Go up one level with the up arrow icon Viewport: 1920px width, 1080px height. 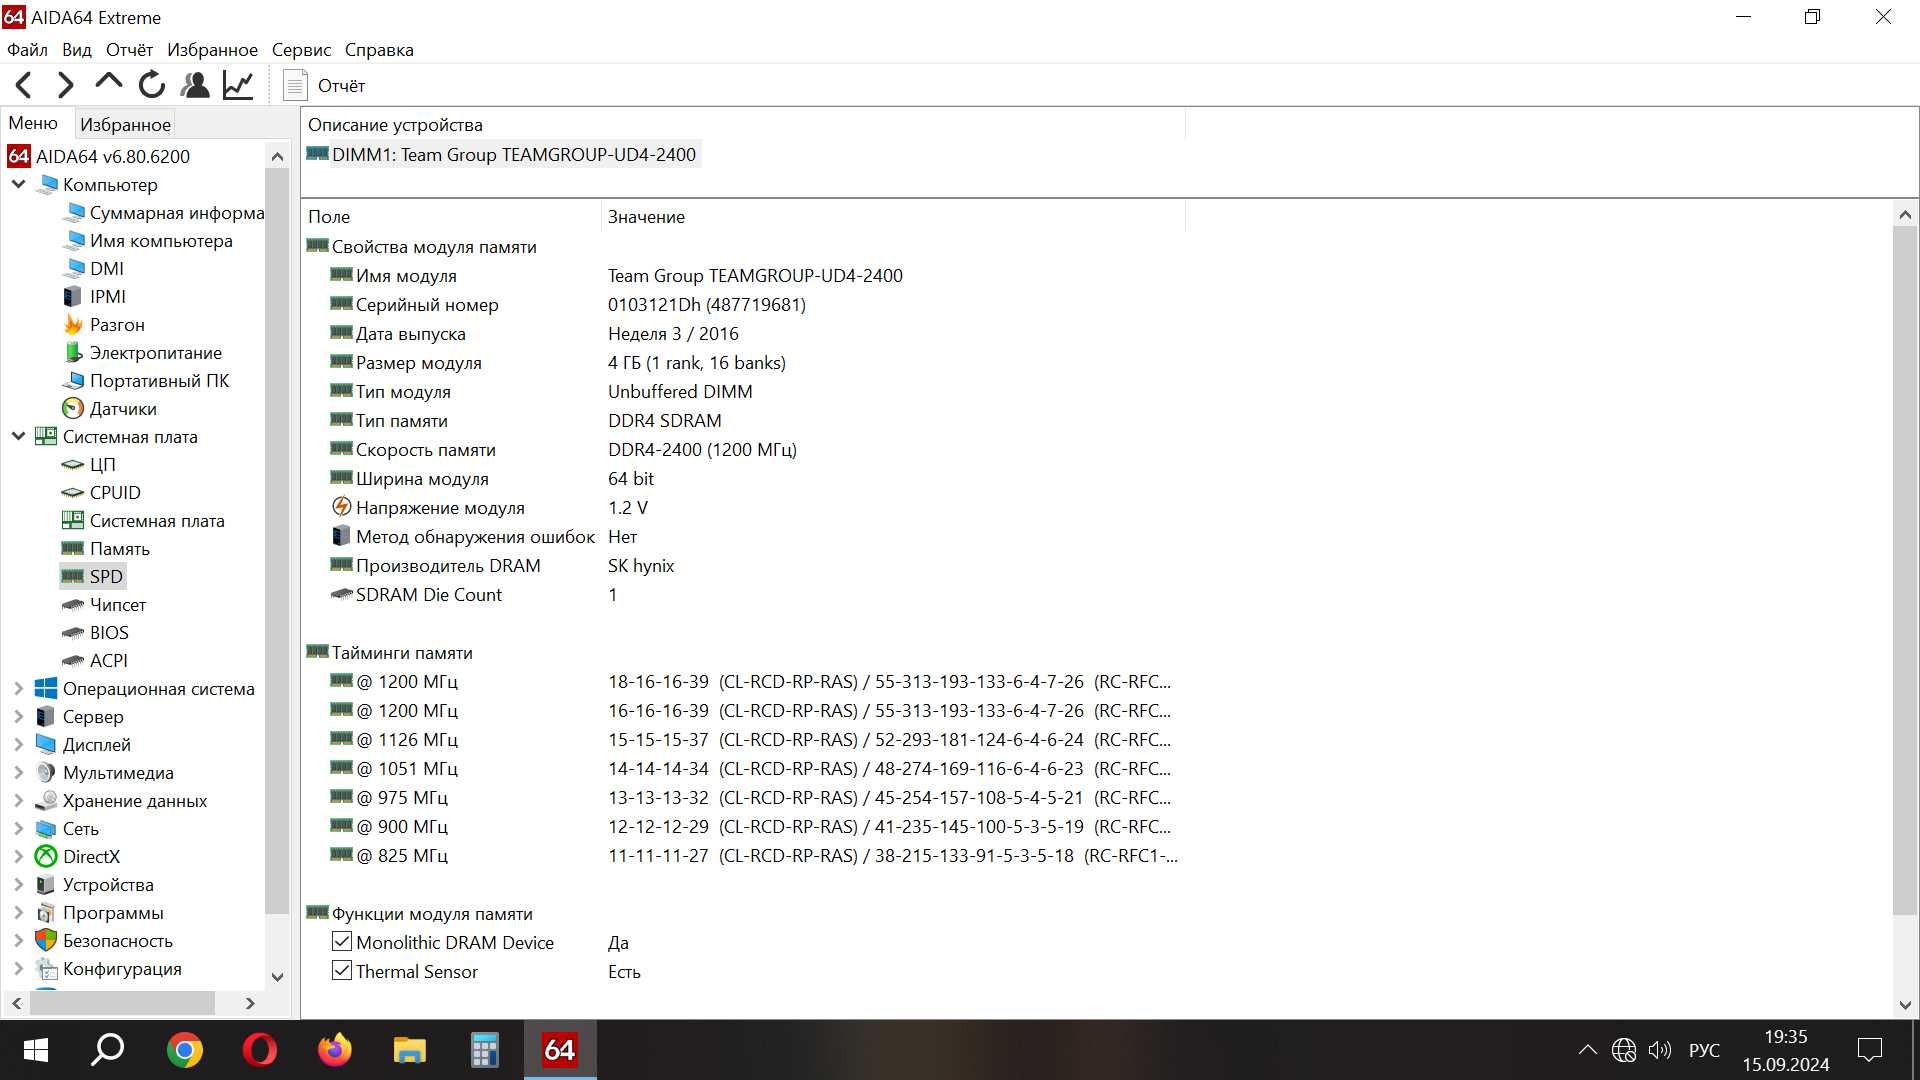[108, 84]
